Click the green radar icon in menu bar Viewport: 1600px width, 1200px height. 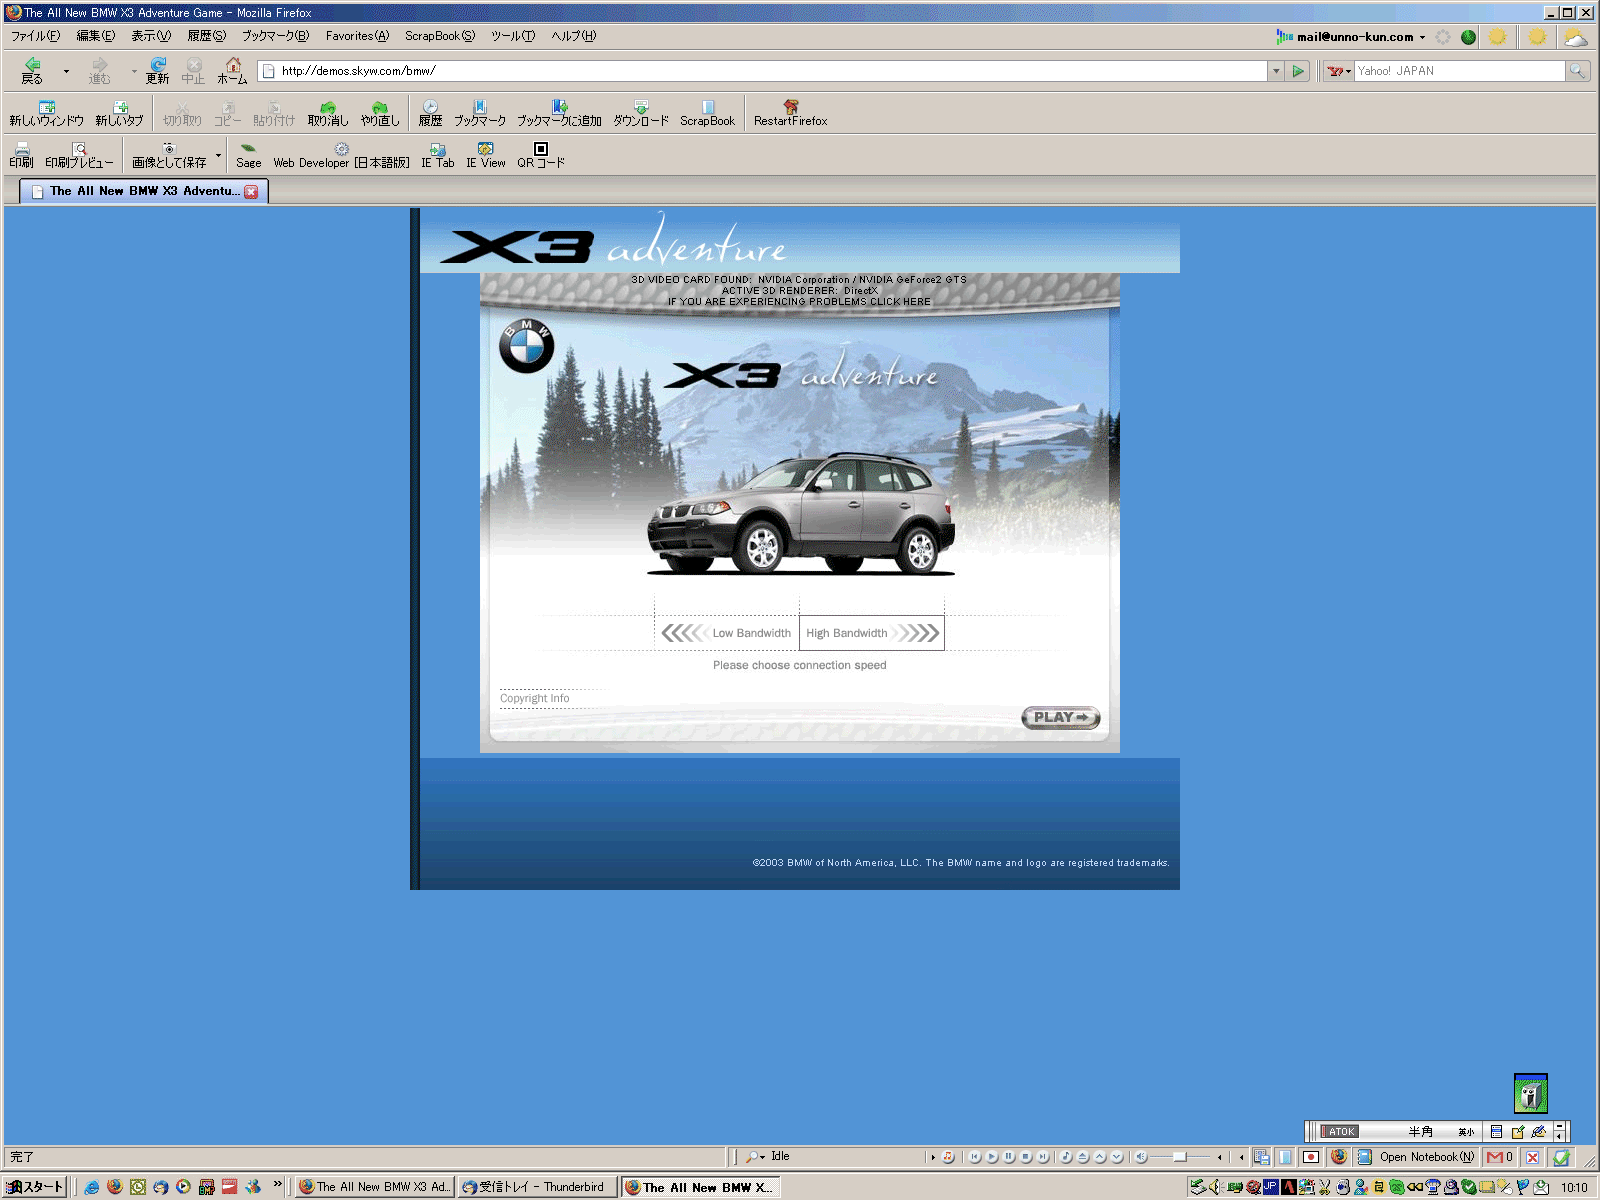pos(1468,37)
